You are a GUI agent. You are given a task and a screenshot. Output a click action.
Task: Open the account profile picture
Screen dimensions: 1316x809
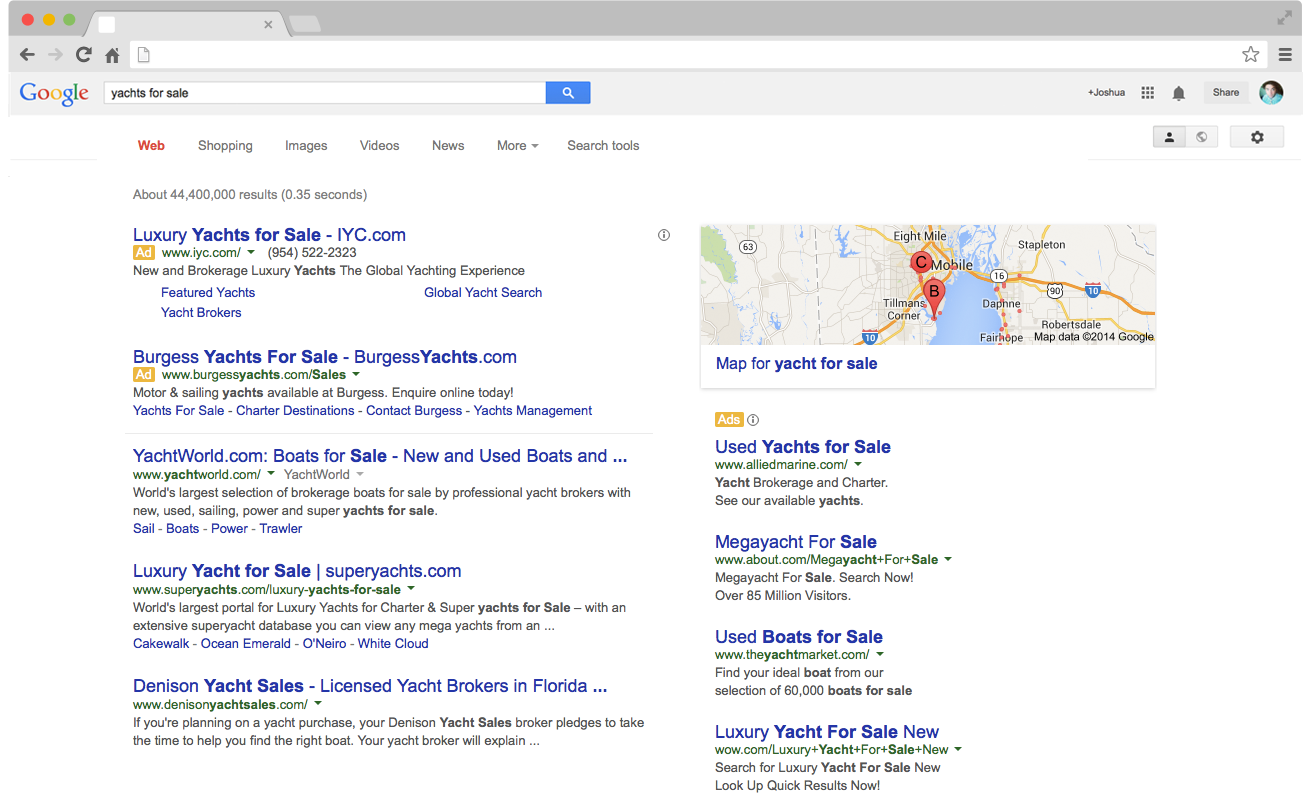pos(1271,93)
